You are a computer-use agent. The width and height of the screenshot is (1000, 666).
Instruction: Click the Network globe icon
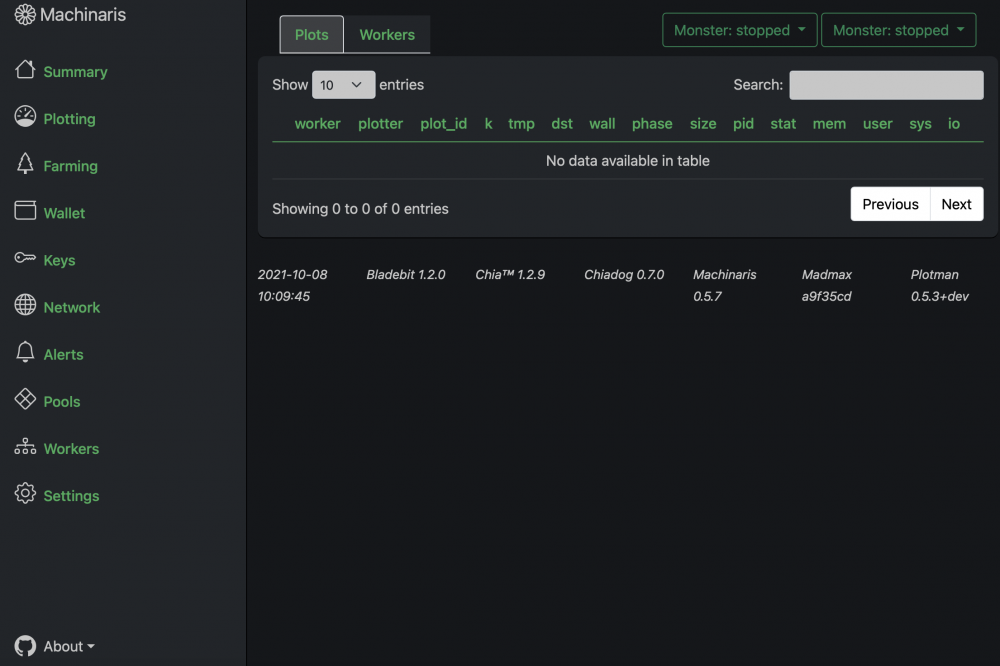point(25,305)
